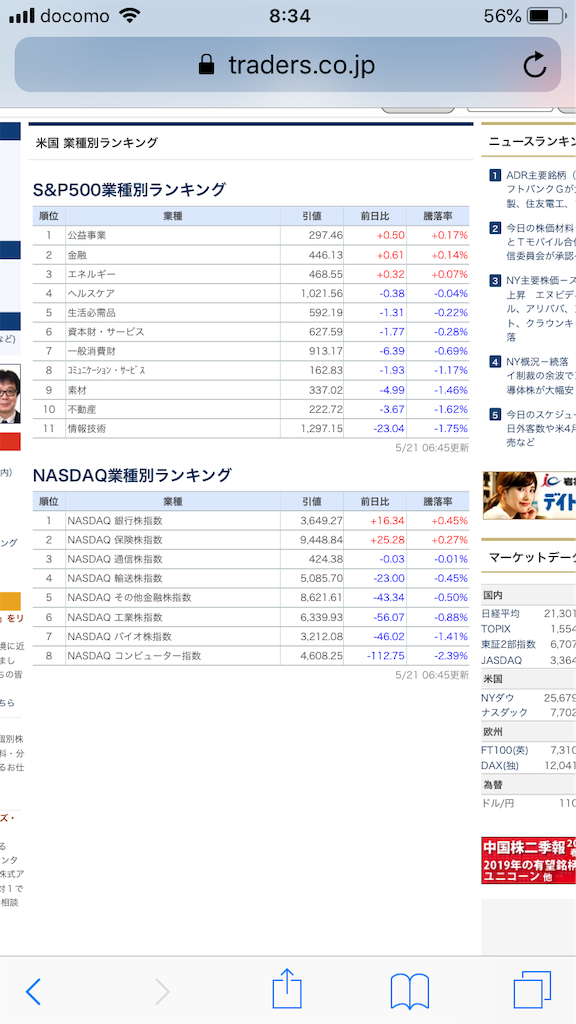The width and height of the screenshot is (576, 1024).
Task: Open the Safari tabs overview icon
Action: 532,990
